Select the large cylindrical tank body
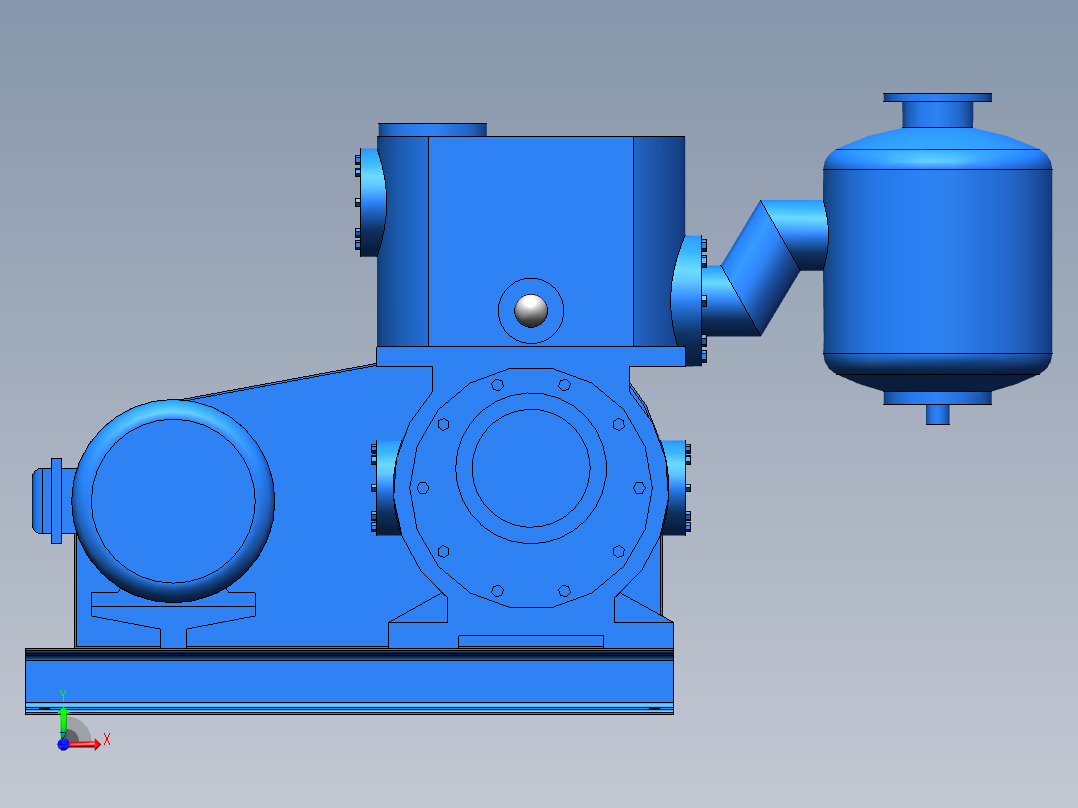Screen dimensions: 1078x808 pos(937,261)
